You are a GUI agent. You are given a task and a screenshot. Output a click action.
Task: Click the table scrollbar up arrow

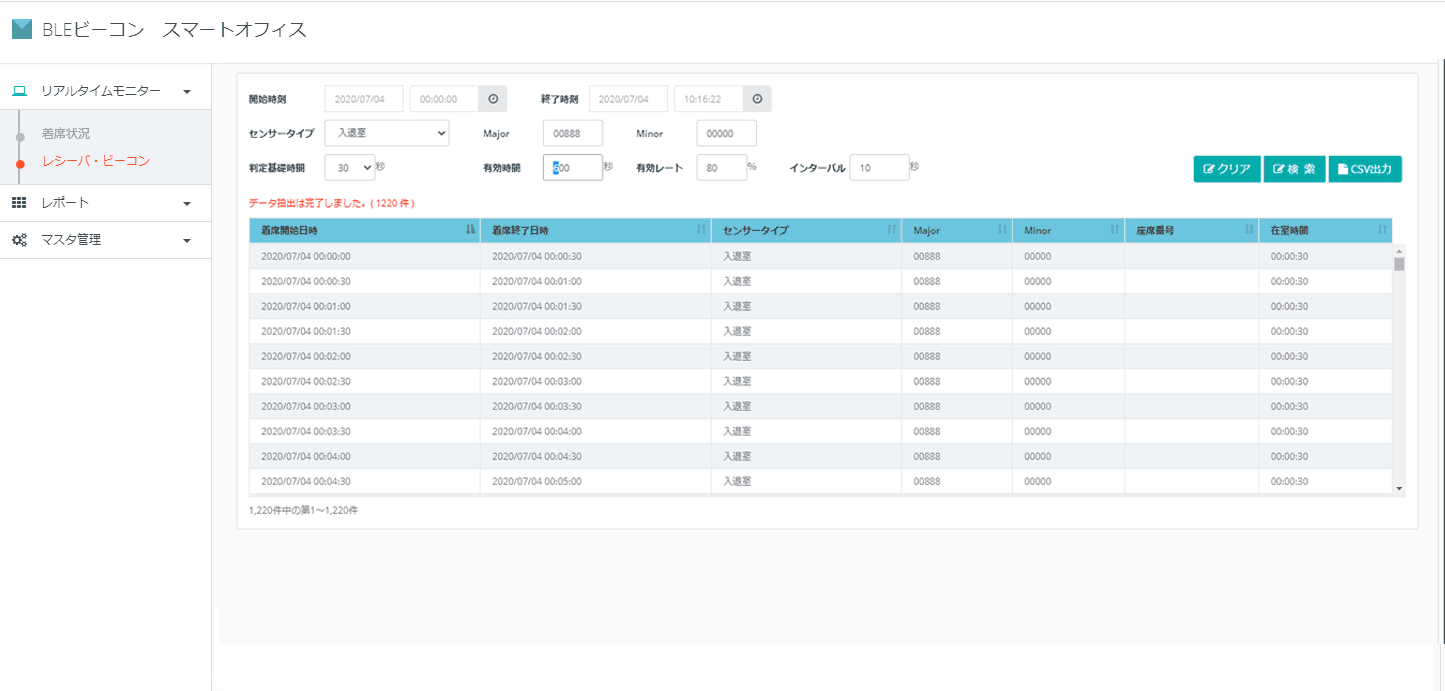tap(1399, 250)
